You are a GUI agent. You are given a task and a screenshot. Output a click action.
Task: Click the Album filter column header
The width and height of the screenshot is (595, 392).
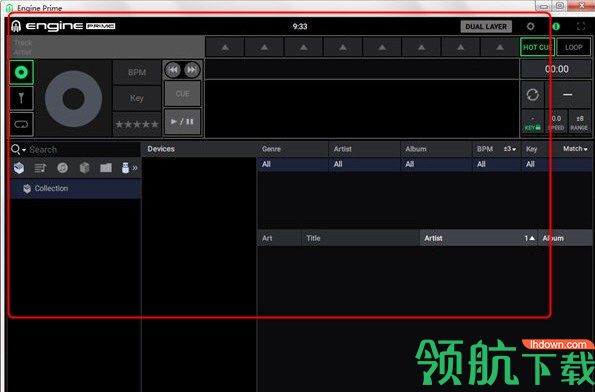[436, 149]
